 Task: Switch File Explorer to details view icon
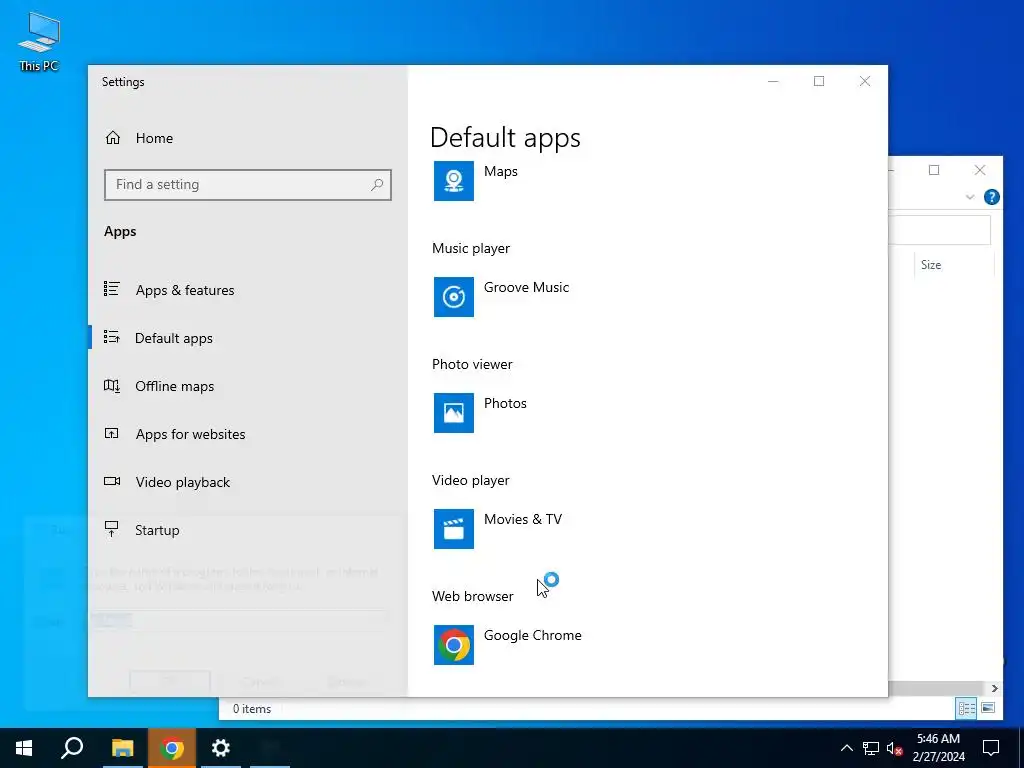tap(967, 708)
